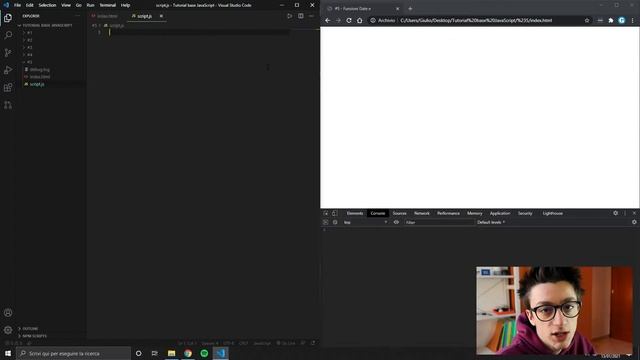Expand the #1 folder in Explorer
The height and width of the screenshot is (360, 640).
(x=29, y=33)
